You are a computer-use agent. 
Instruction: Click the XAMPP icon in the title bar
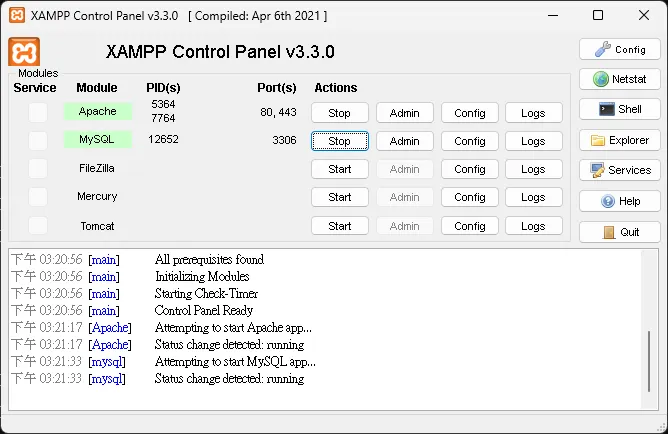(17, 15)
